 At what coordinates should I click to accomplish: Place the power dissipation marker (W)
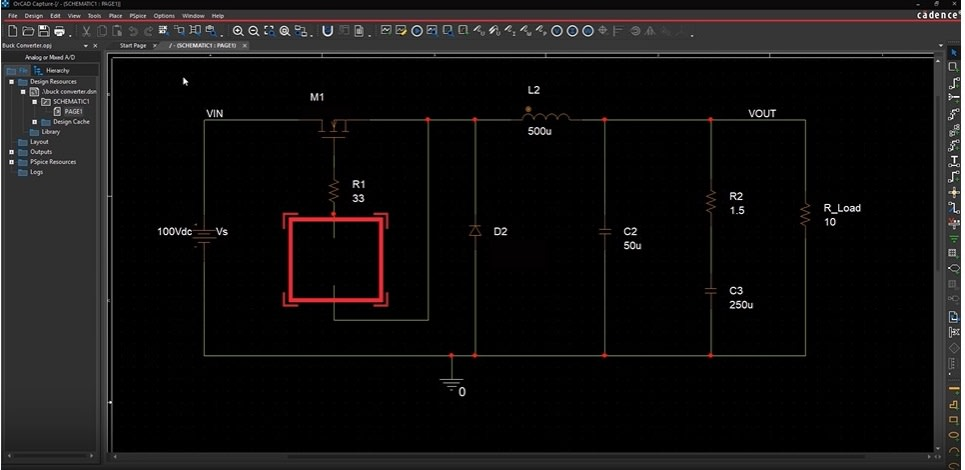[526, 30]
